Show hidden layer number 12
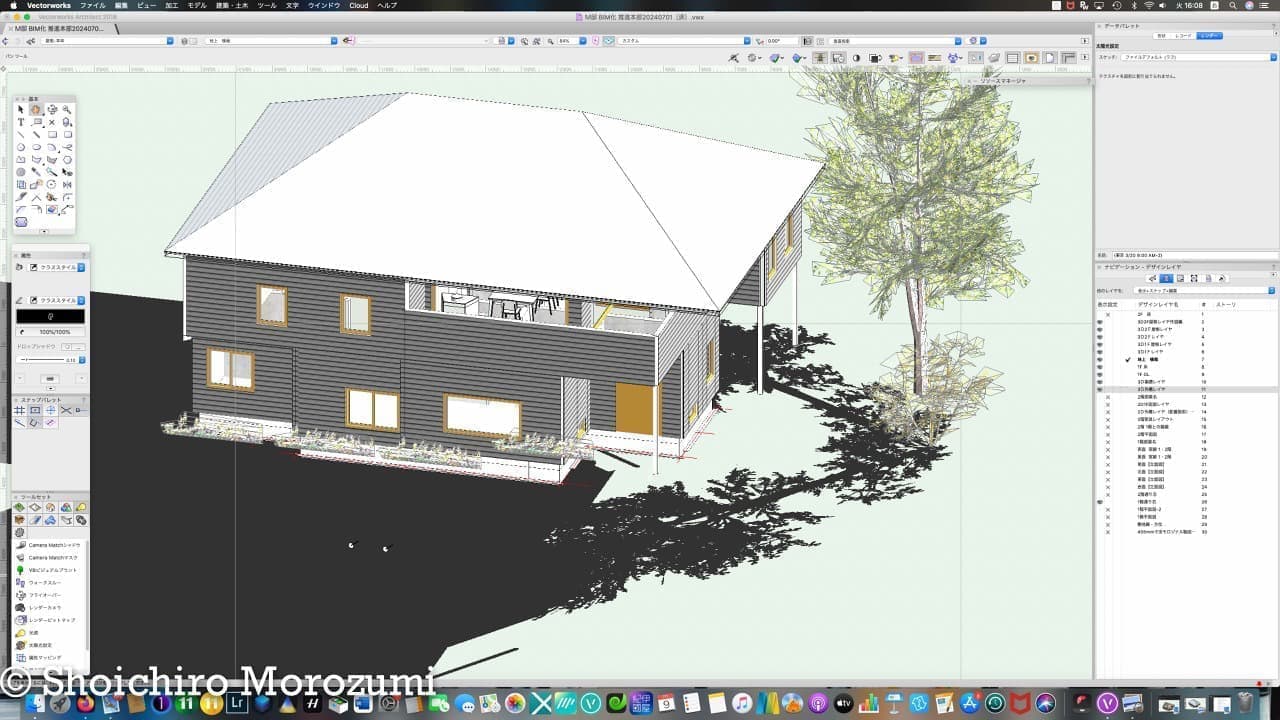 [x=1107, y=397]
